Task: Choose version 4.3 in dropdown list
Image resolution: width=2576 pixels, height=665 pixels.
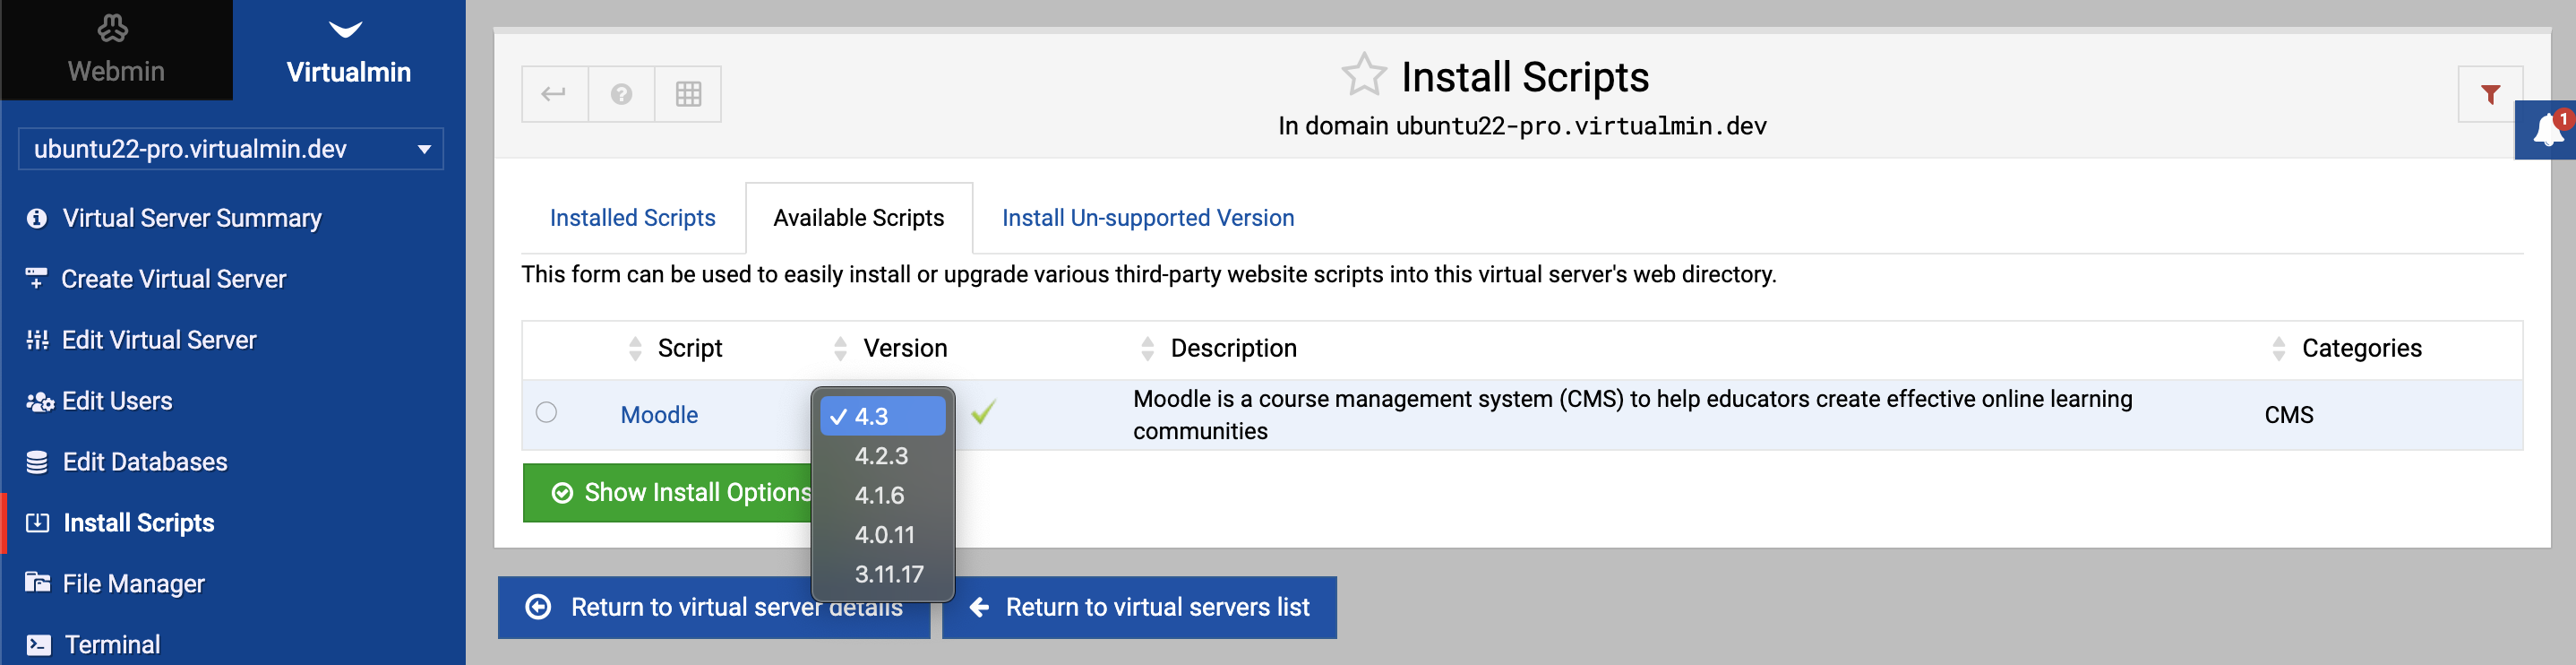Action: click(882, 416)
